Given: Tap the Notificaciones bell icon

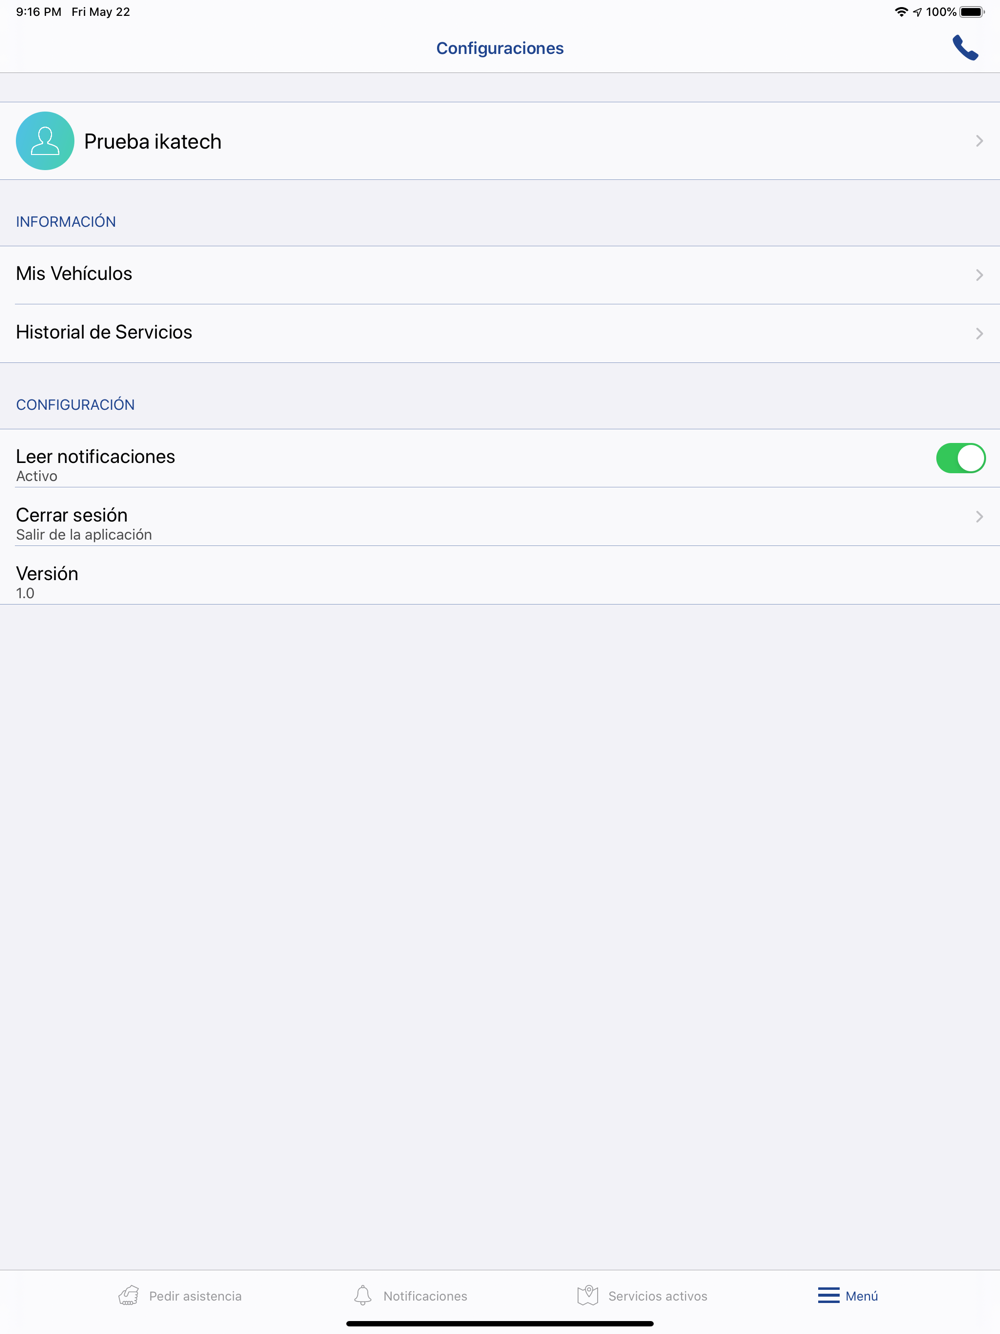Looking at the screenshot, I should [363, 1296].
